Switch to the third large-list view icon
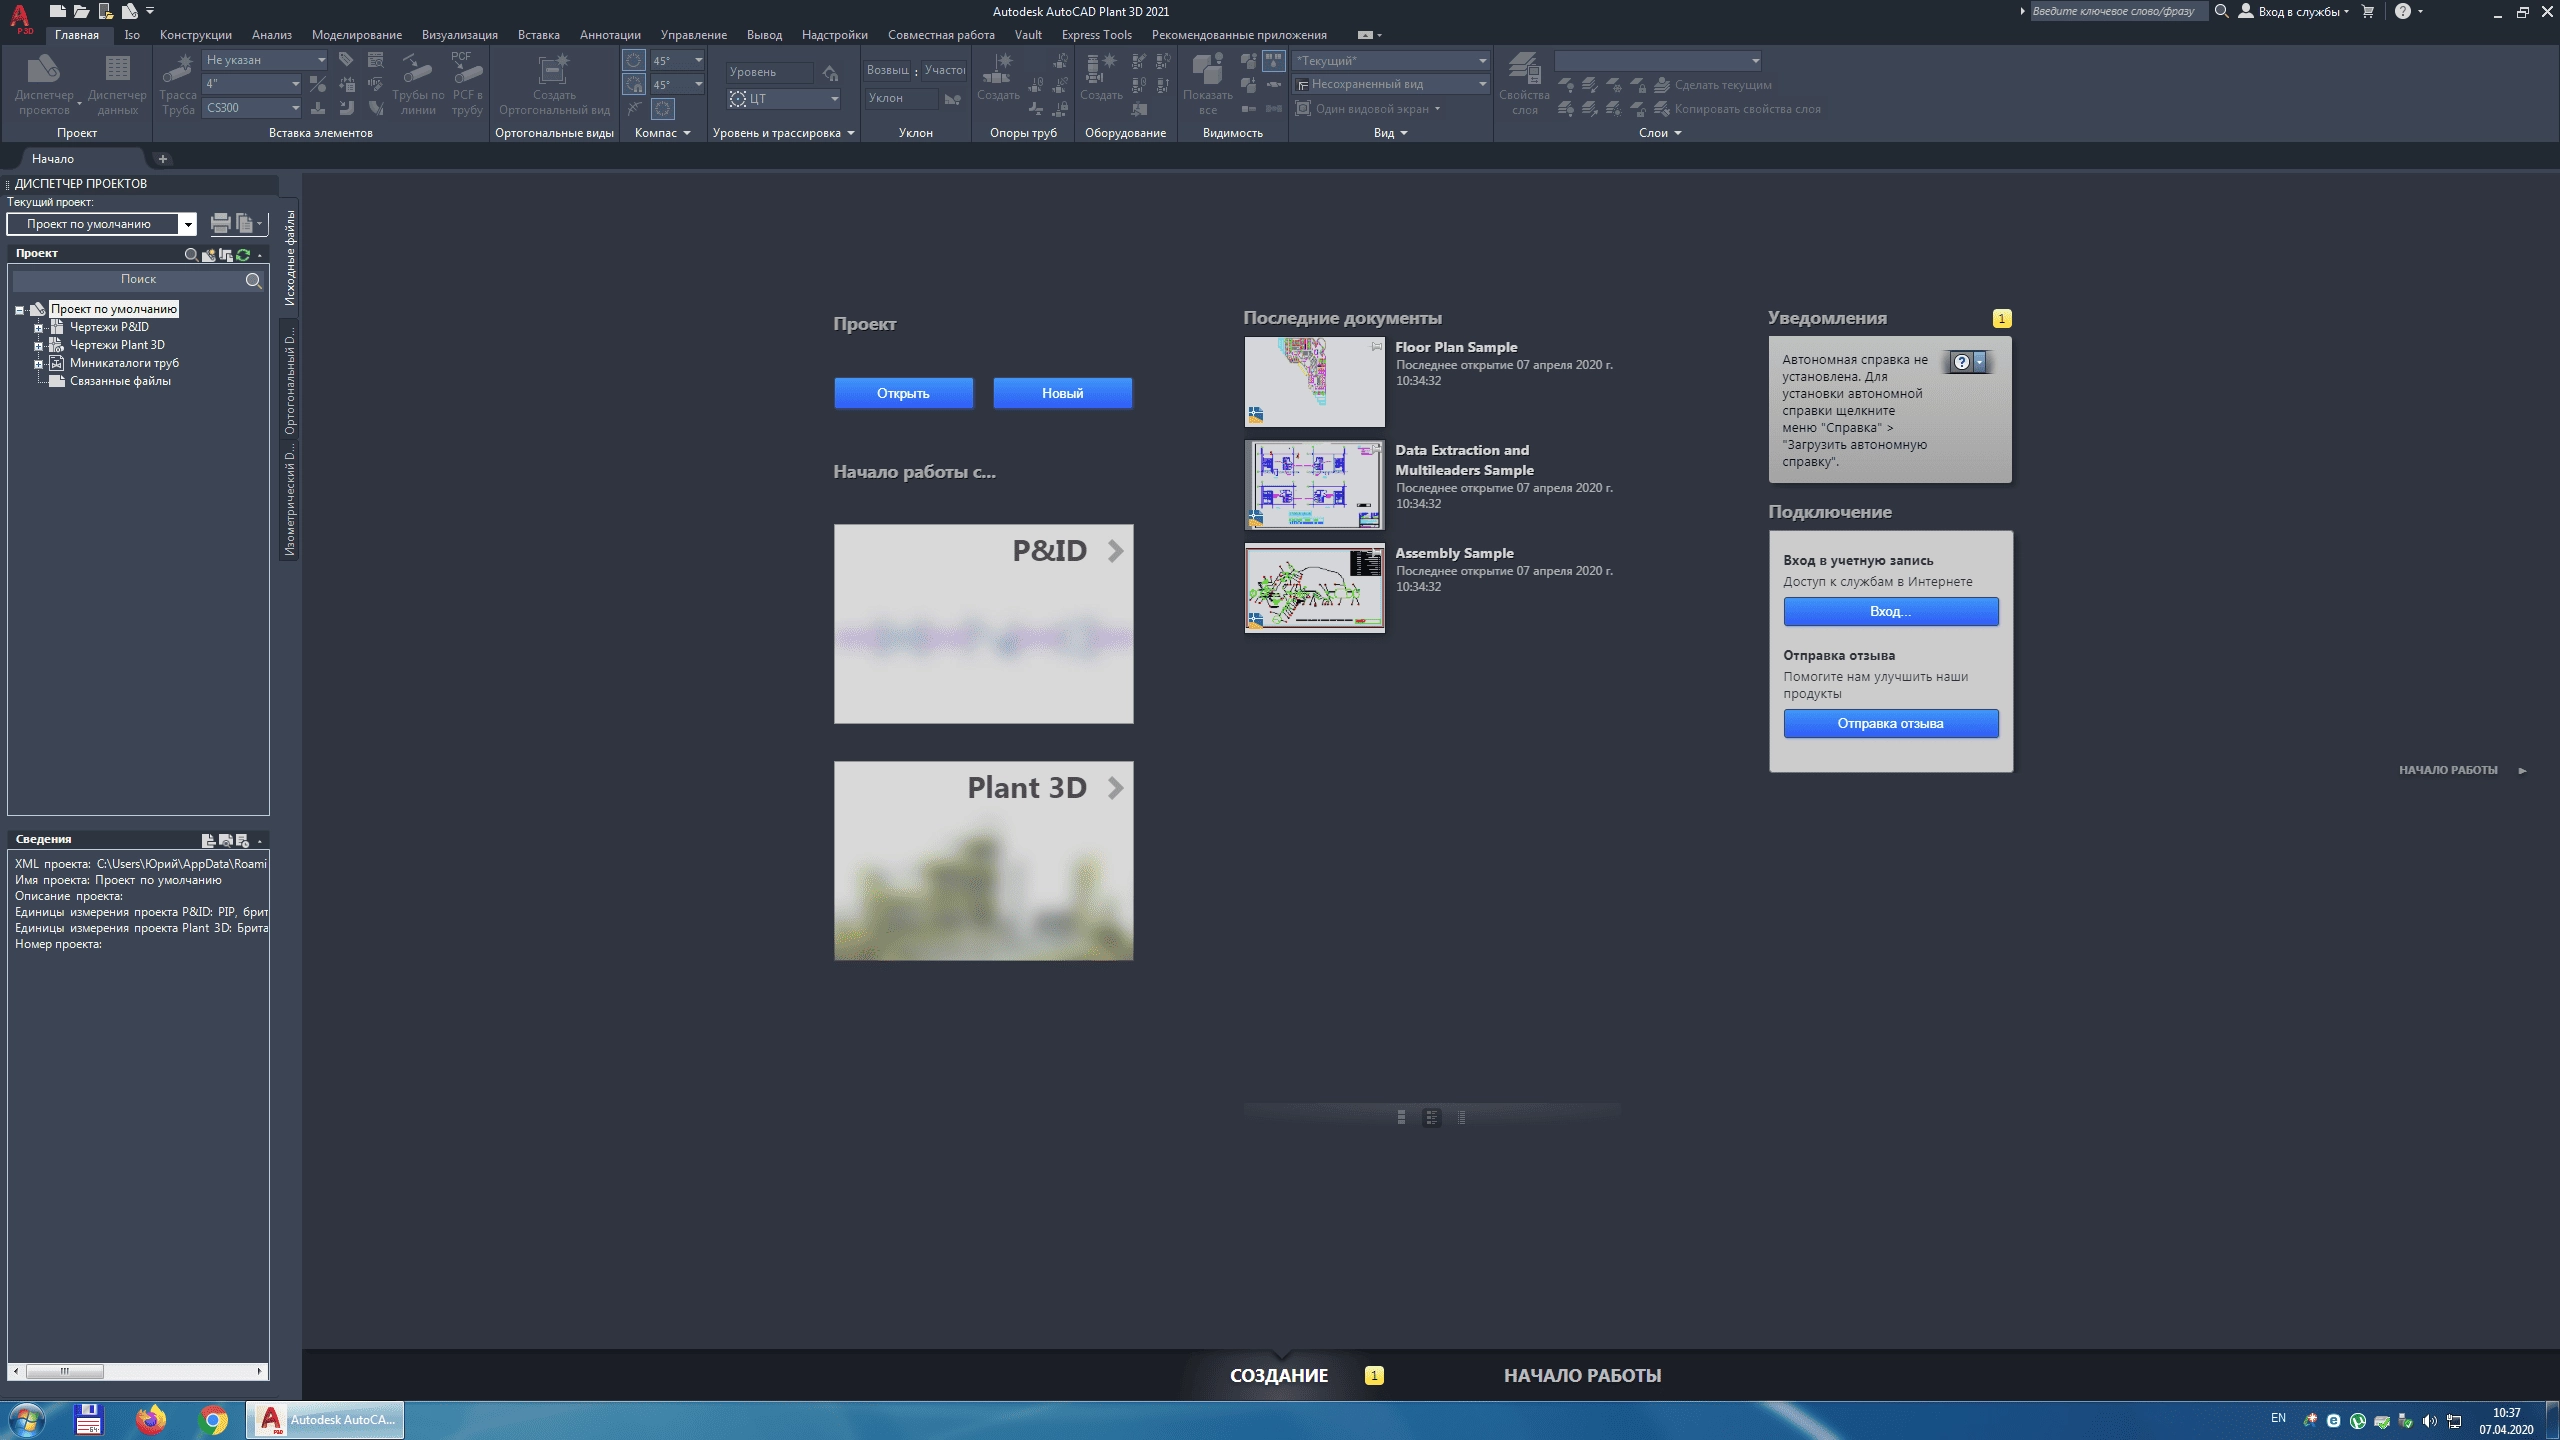2560x1440 pixels. (1462, 1117)
